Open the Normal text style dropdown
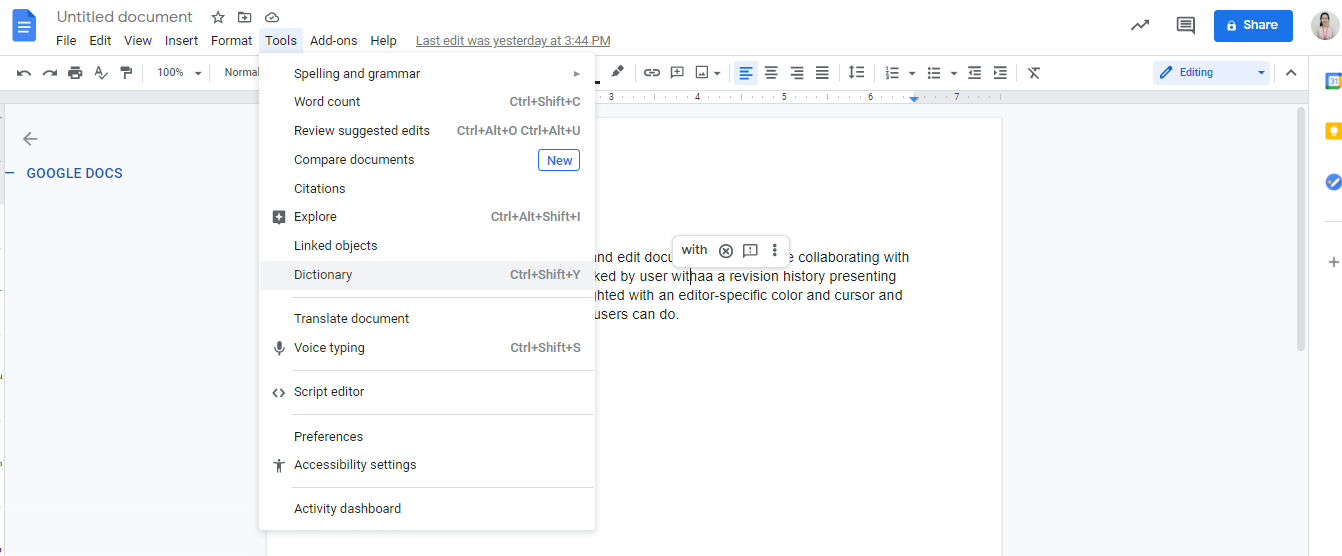The image size is (1342, 556). point(240,73)
